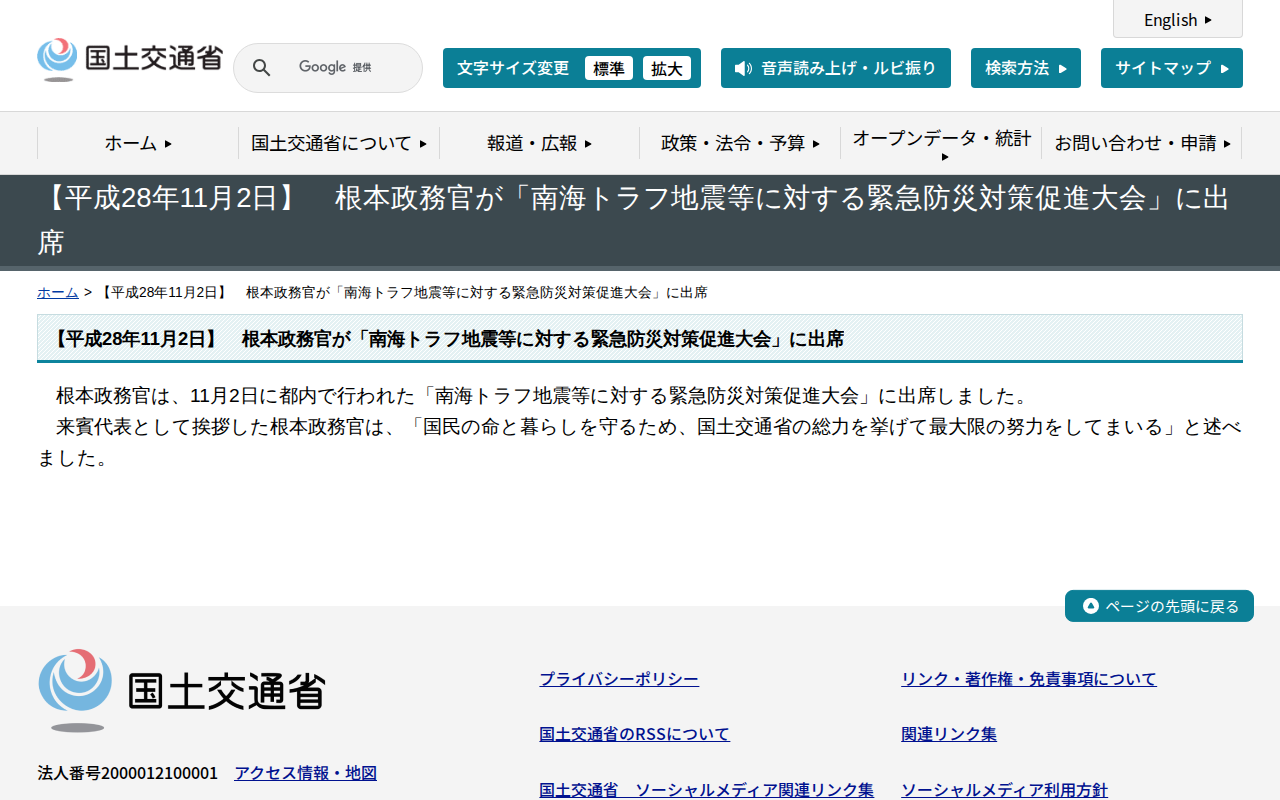Click the ホーム breadcrumb link

pos(58,292)
